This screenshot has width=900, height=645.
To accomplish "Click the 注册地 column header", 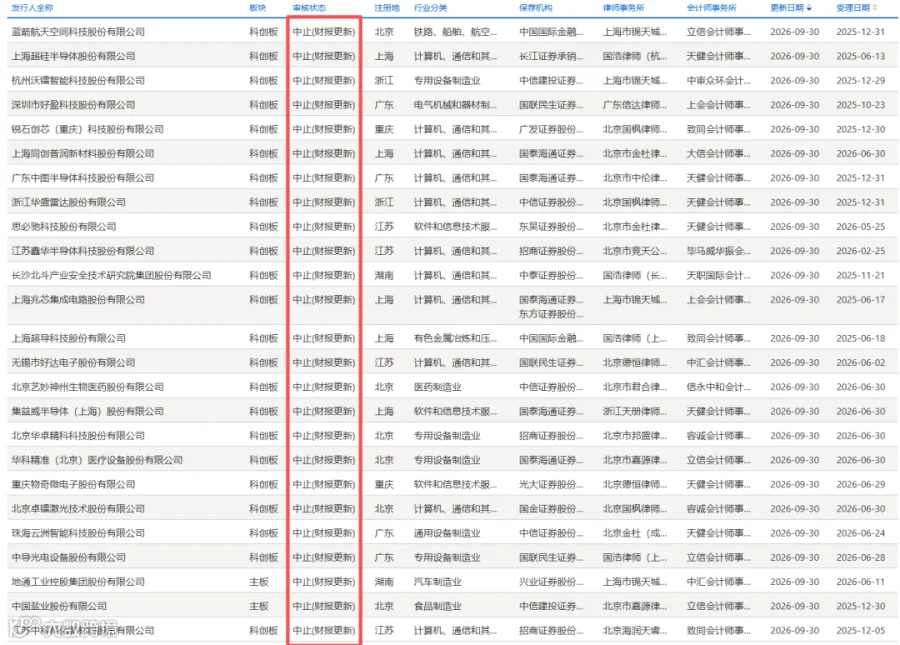I will (387, 8).
